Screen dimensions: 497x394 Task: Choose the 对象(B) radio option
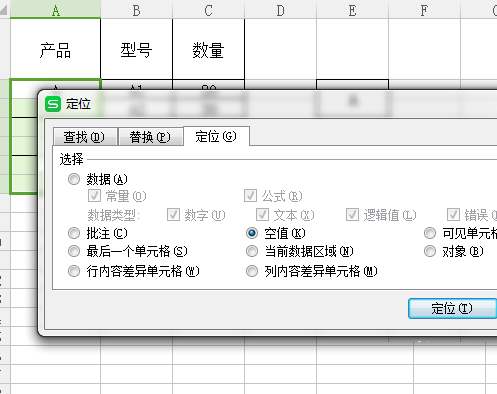[x=430, y=251]
